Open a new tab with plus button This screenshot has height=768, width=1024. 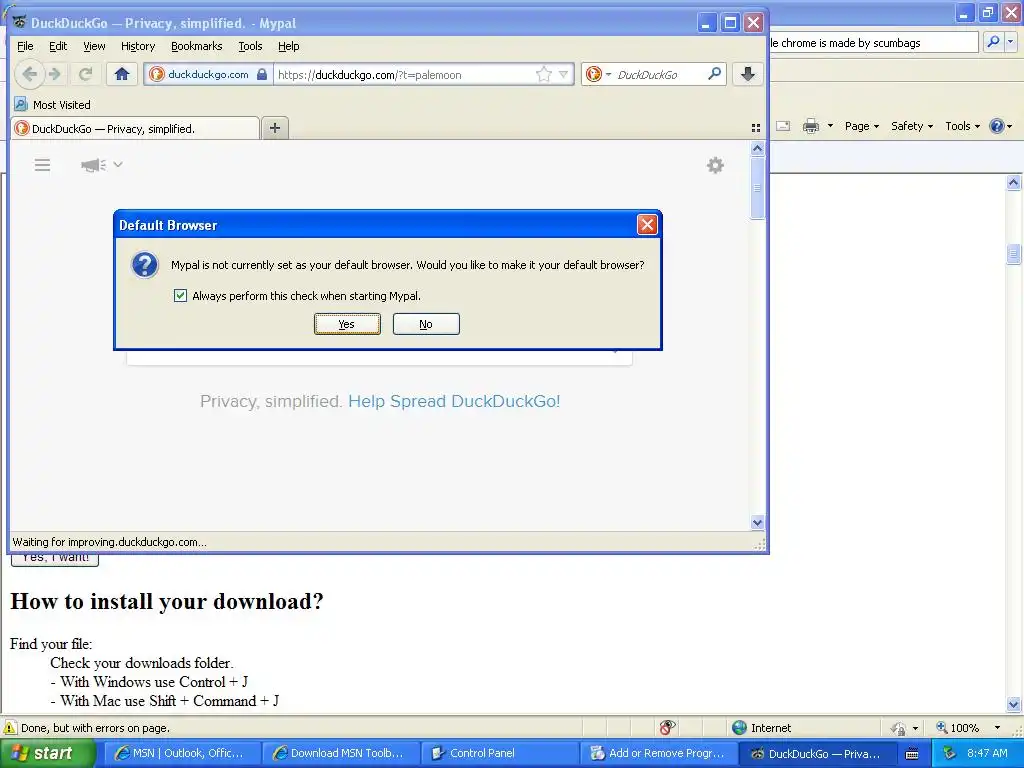275,128
